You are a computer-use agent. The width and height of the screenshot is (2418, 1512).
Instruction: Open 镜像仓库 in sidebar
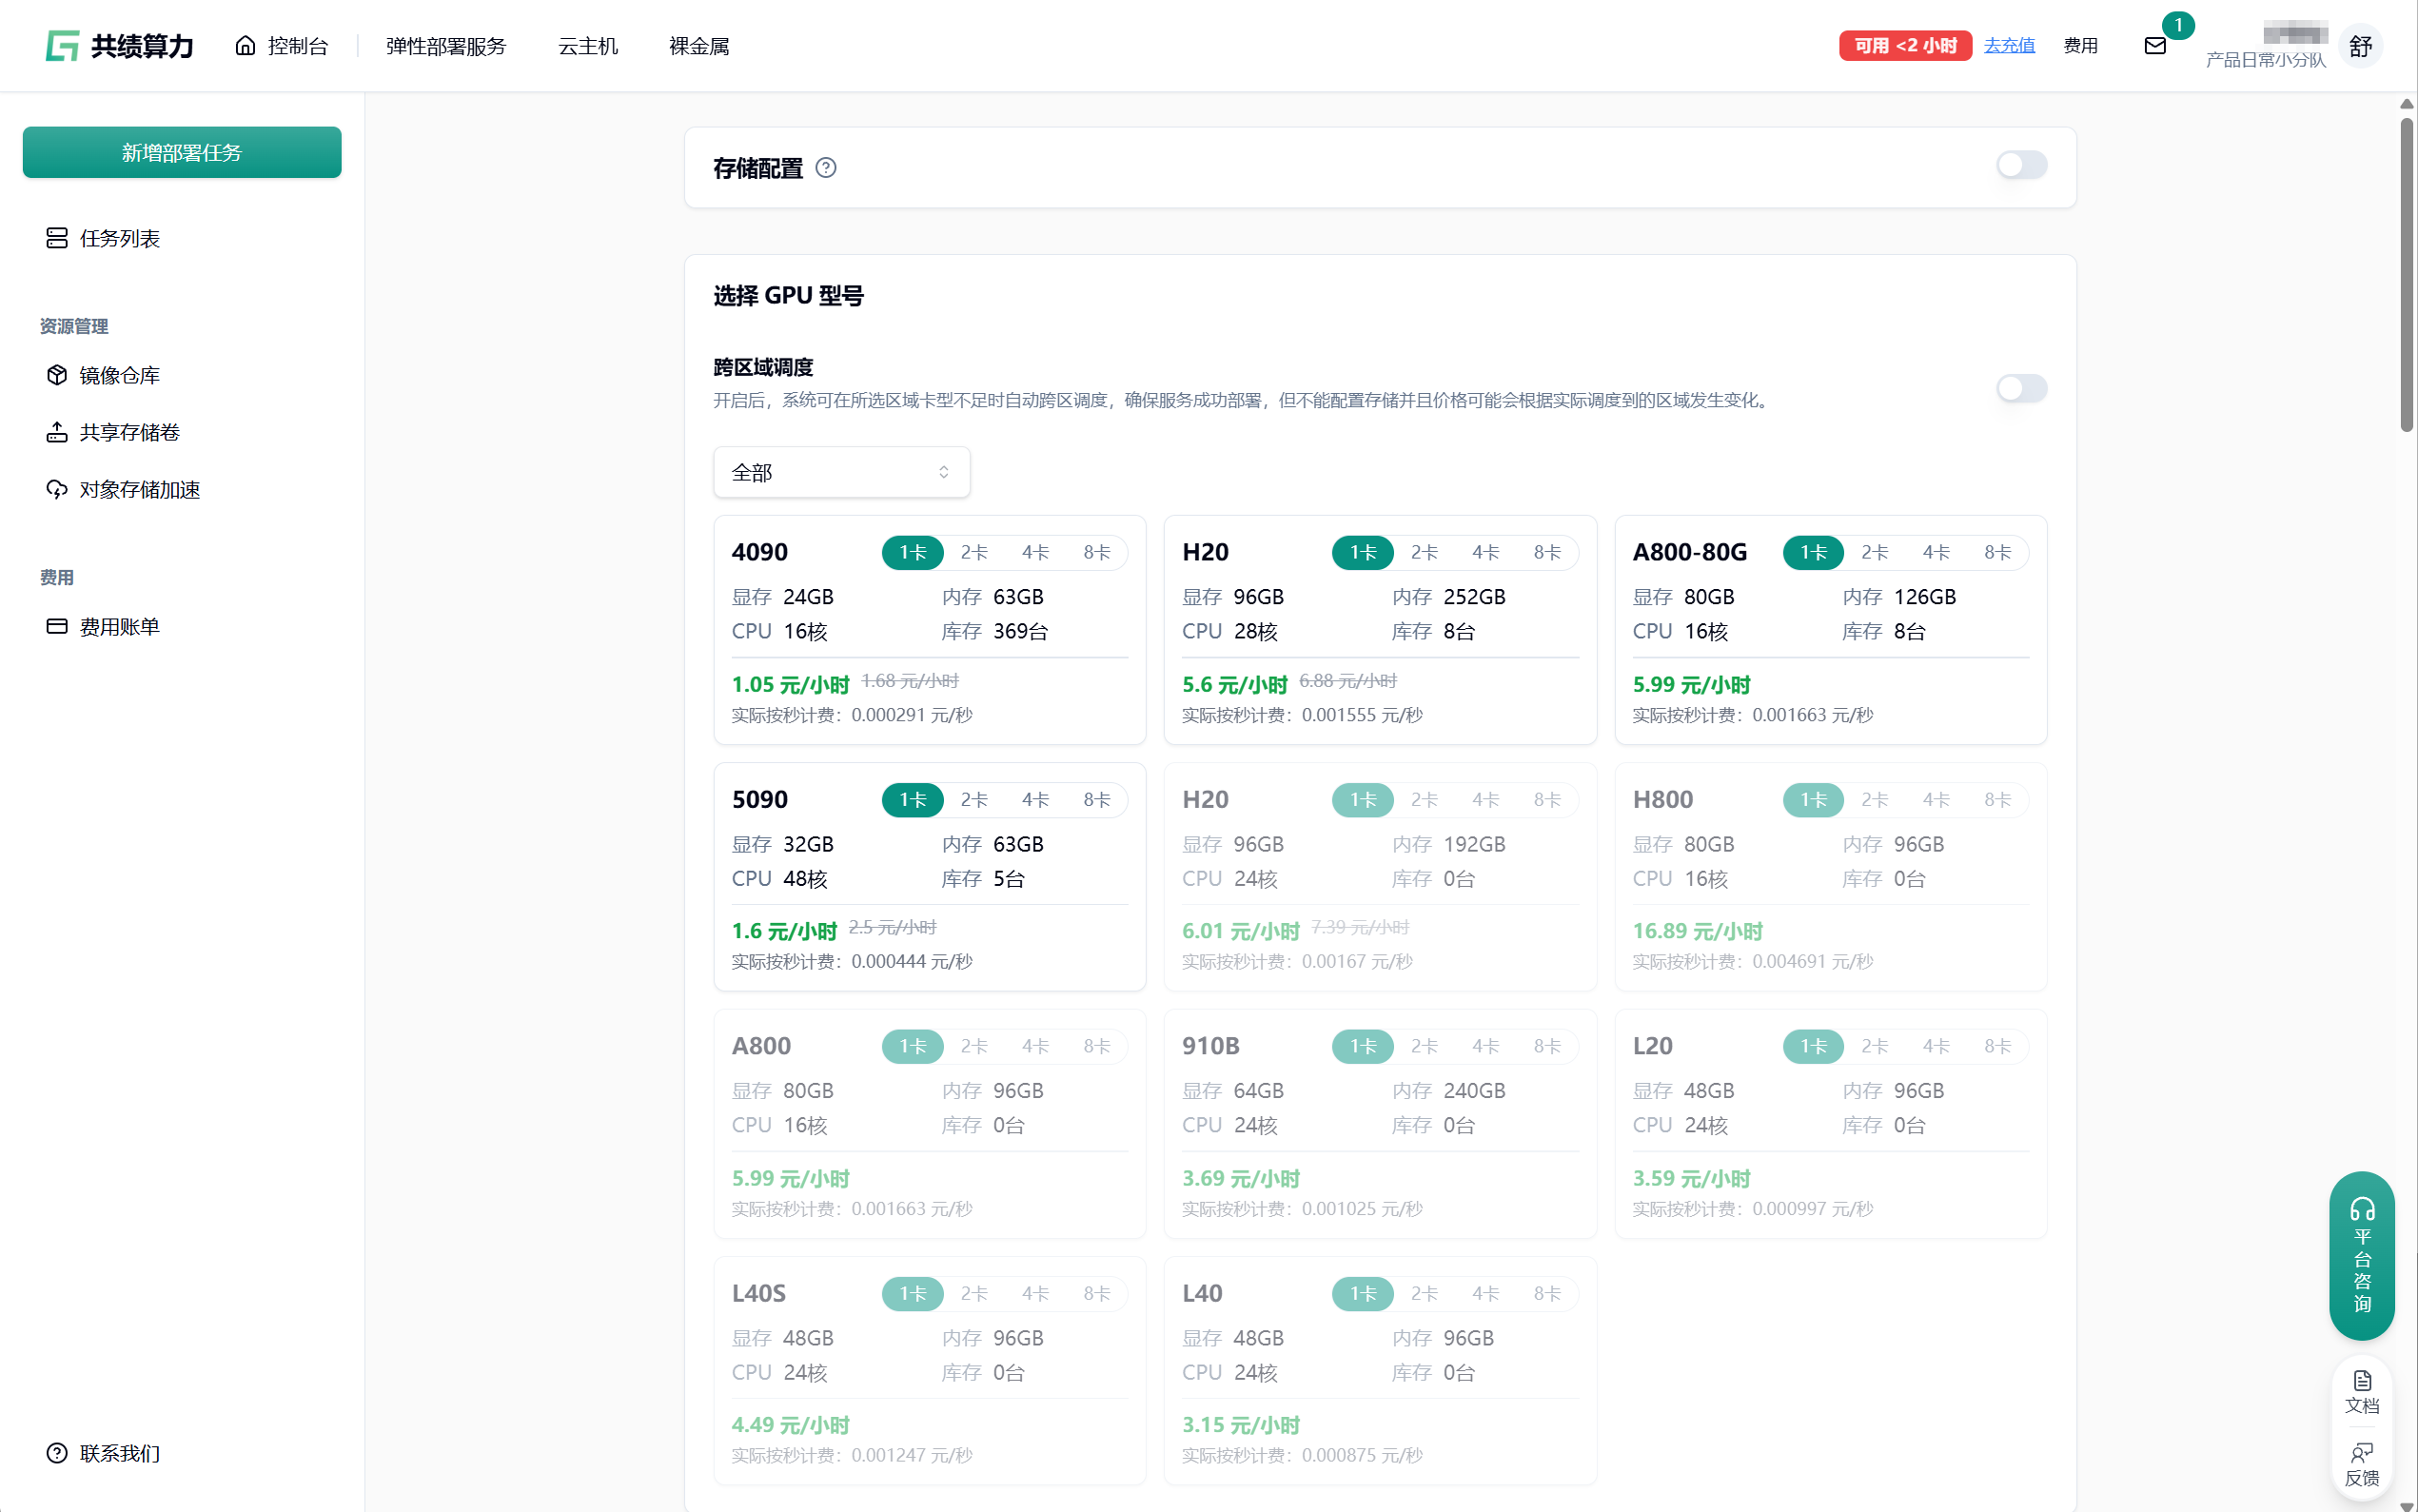click(x=119, y=375)
